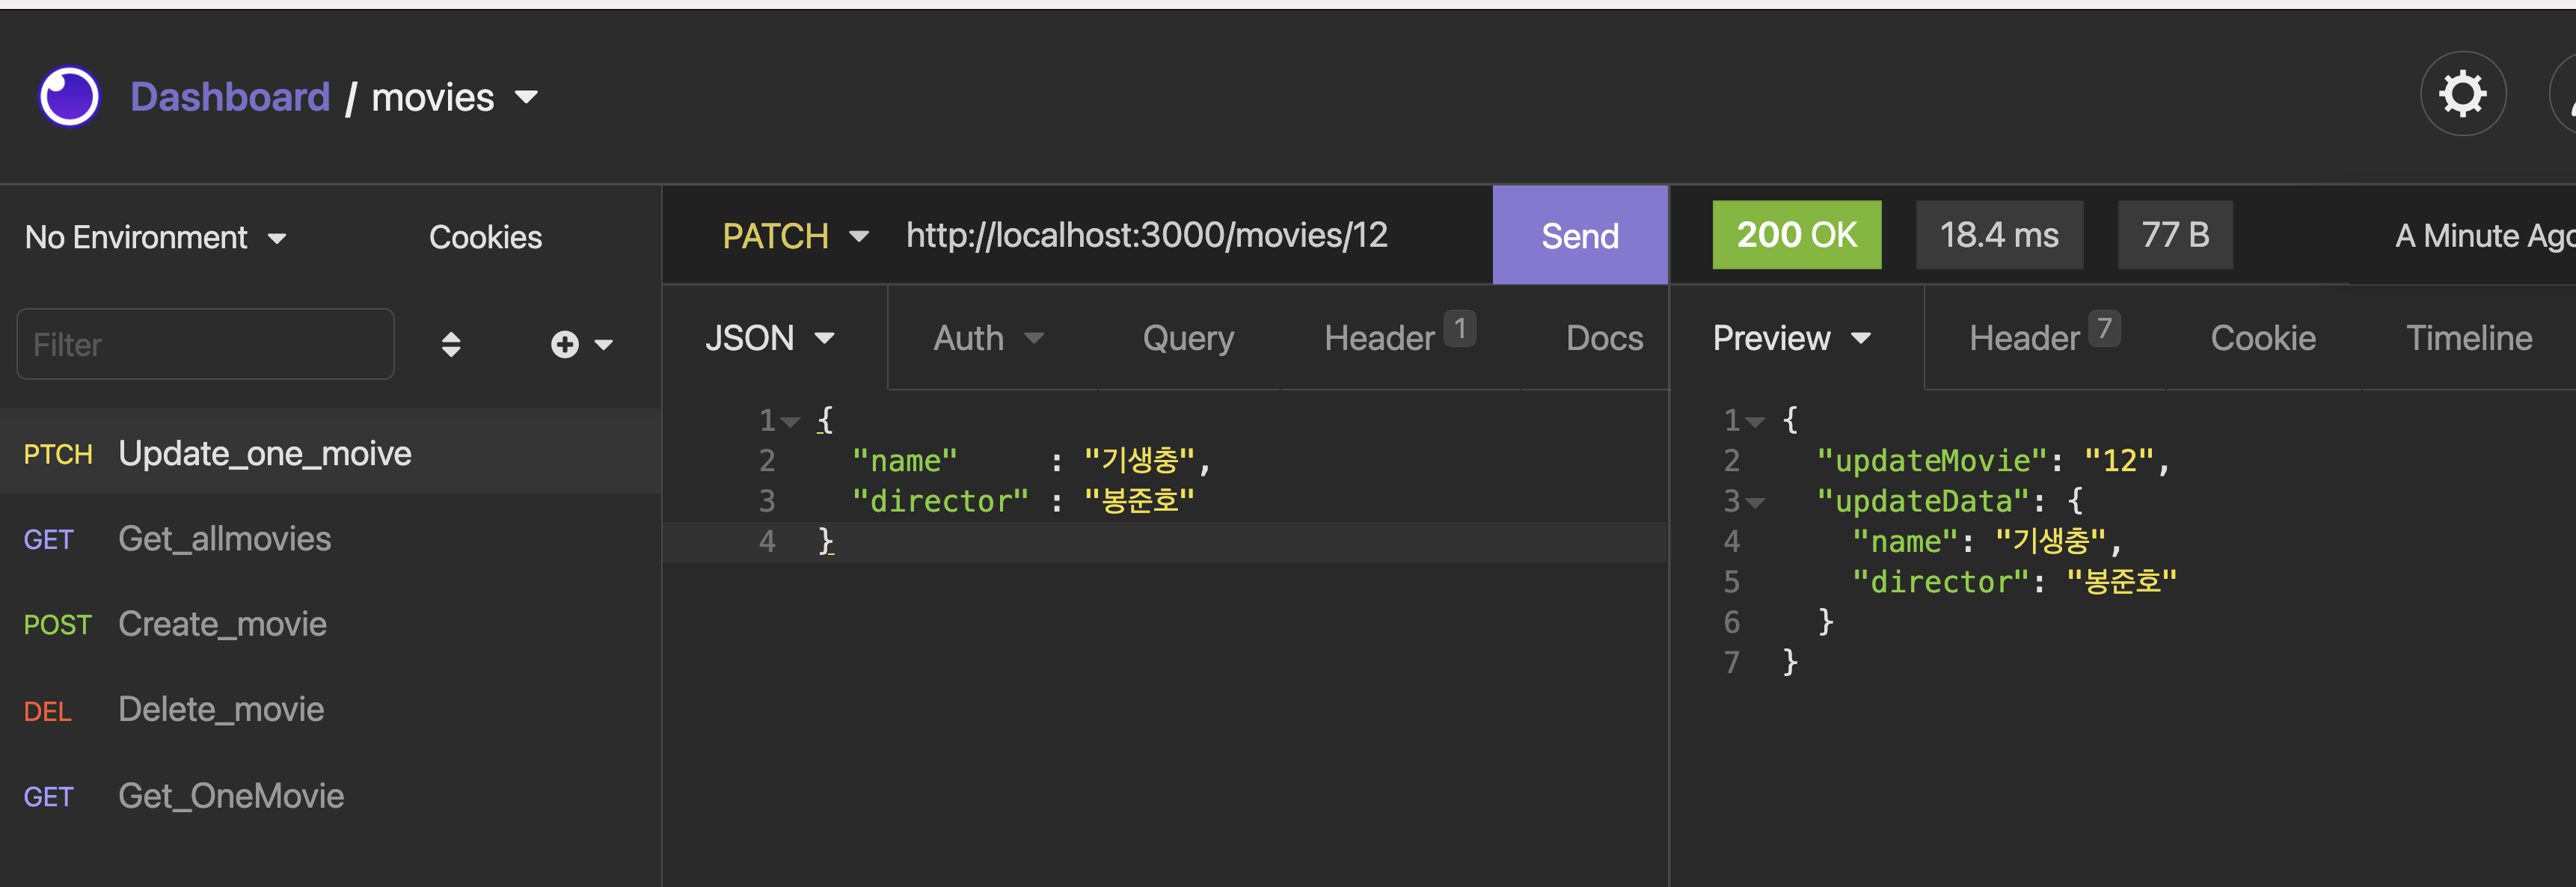The width and height of the screenshot is (2576, 887).
Task: Select the Delete_movie request
Action: tap(220, 710)
